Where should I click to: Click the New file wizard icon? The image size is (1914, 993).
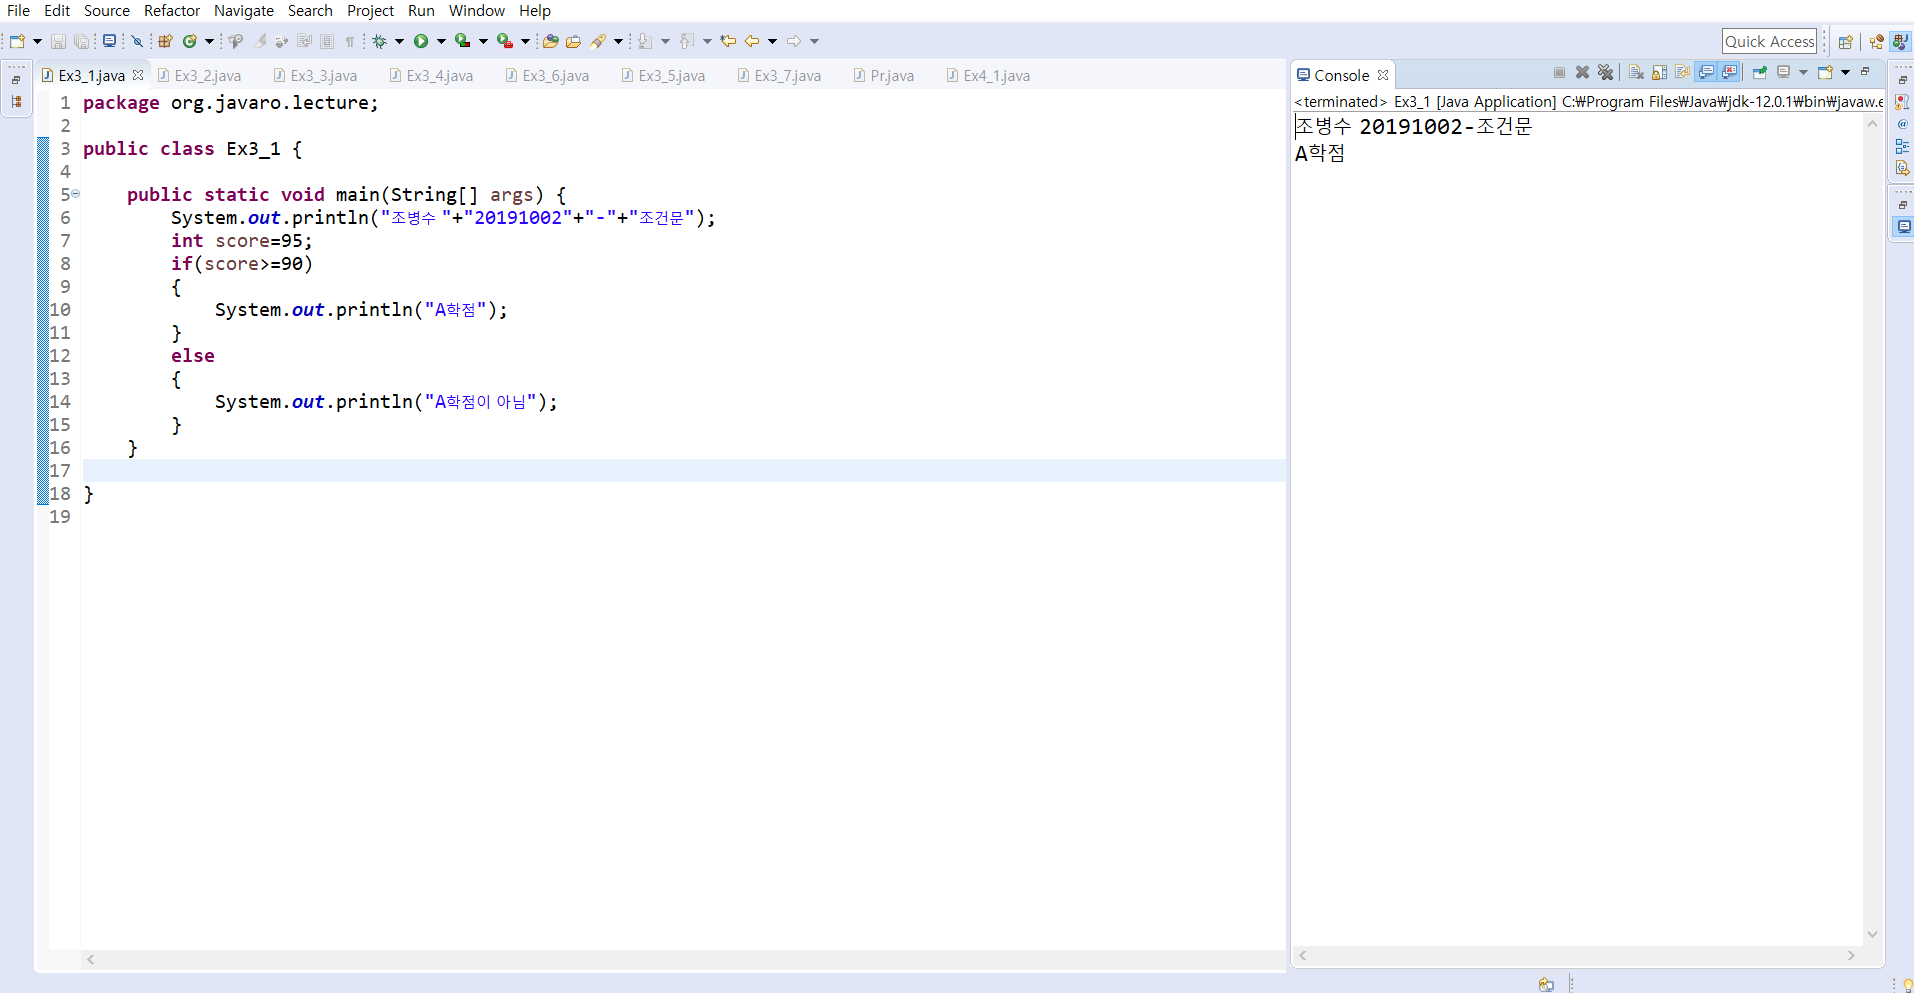click(17, 41)
